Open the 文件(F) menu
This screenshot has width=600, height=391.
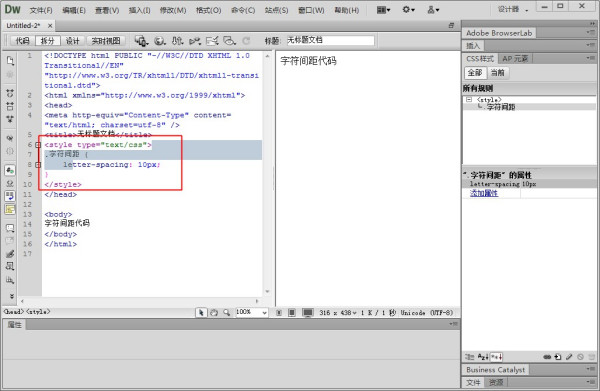(x=41, y=10)
